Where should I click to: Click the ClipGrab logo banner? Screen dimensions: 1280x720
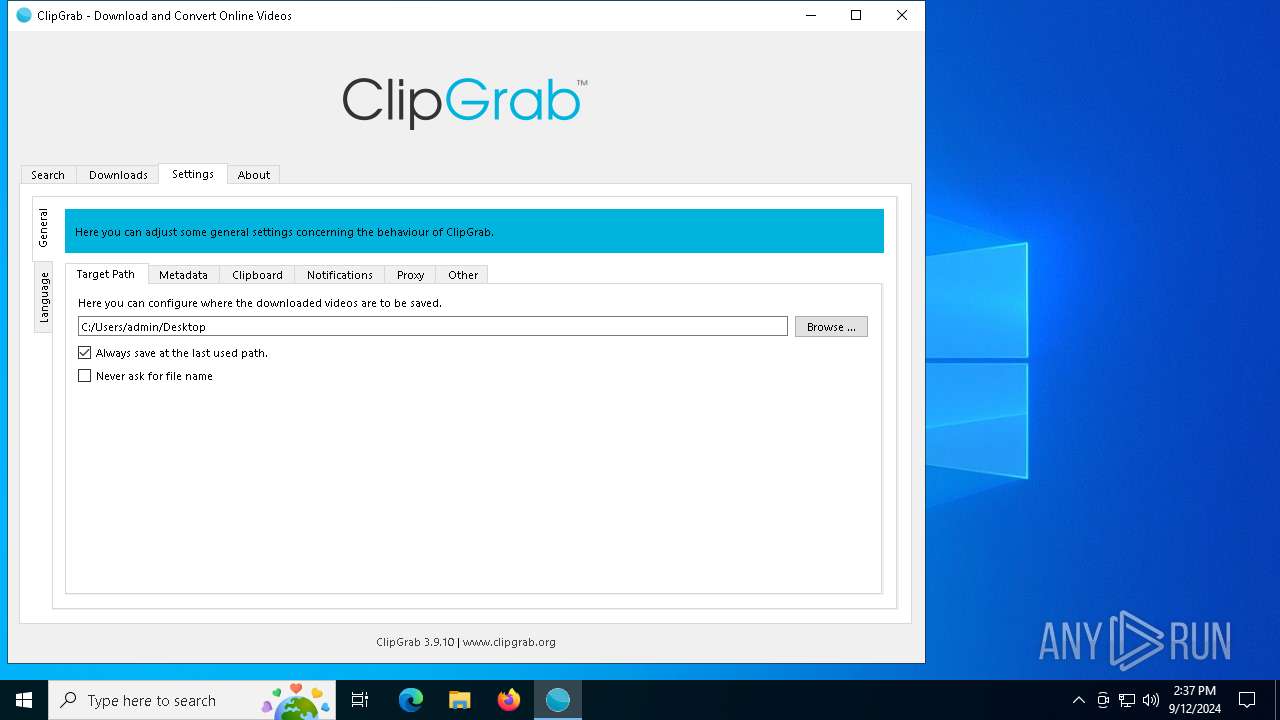pos(465,102)
